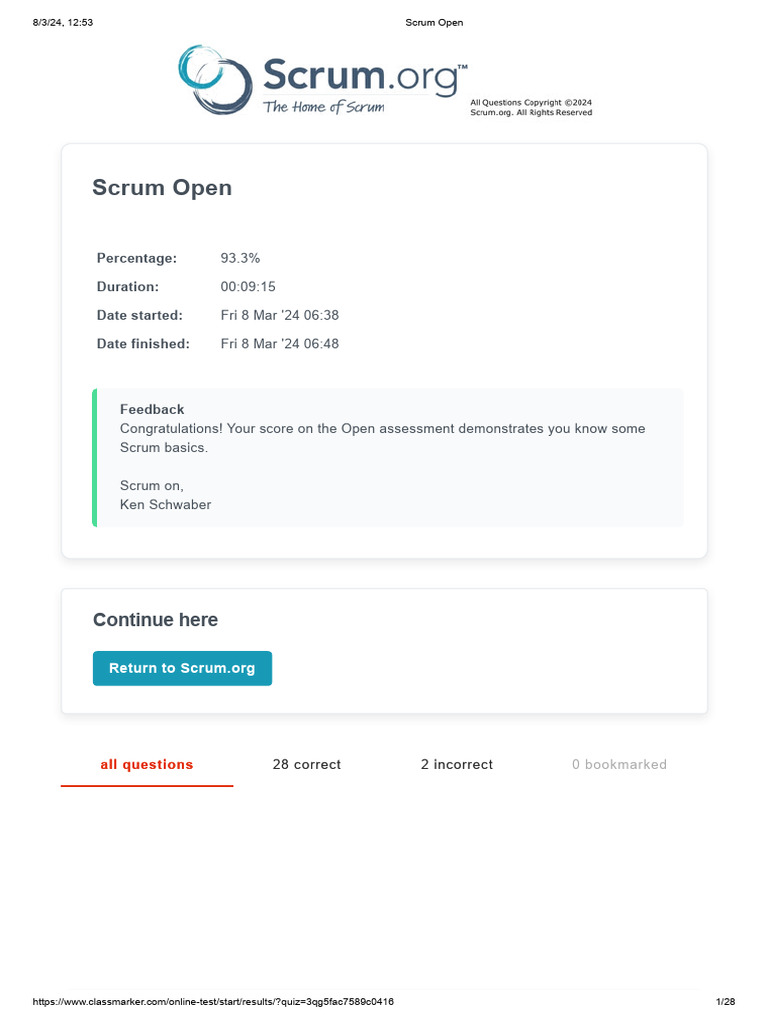Viewport: 768px width, 1024px height.
Task: Select the "0 bookmarked" tab
Action: [x=619, y=765]
